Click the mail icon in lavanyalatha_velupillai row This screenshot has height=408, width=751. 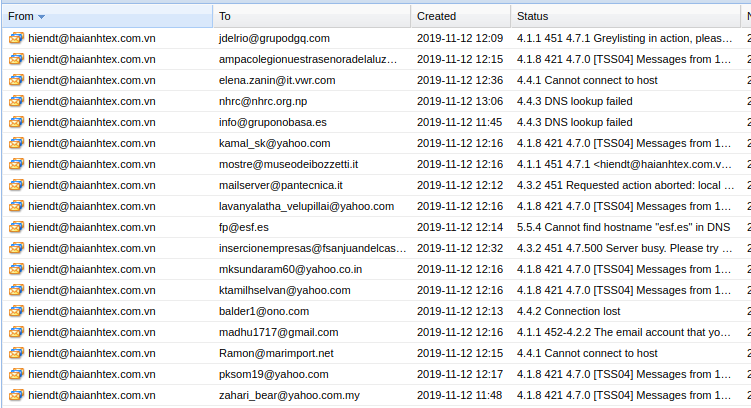(x=16, y=206)
